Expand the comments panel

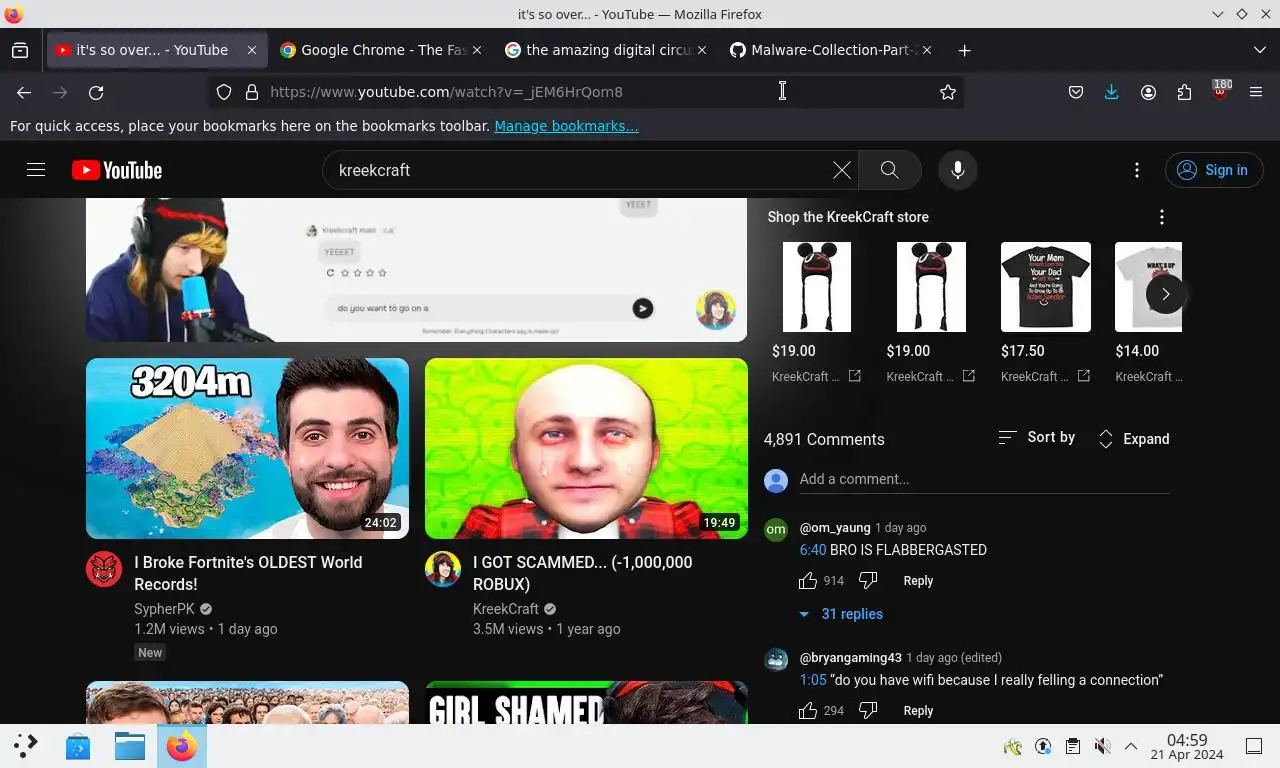[1133, 439]
